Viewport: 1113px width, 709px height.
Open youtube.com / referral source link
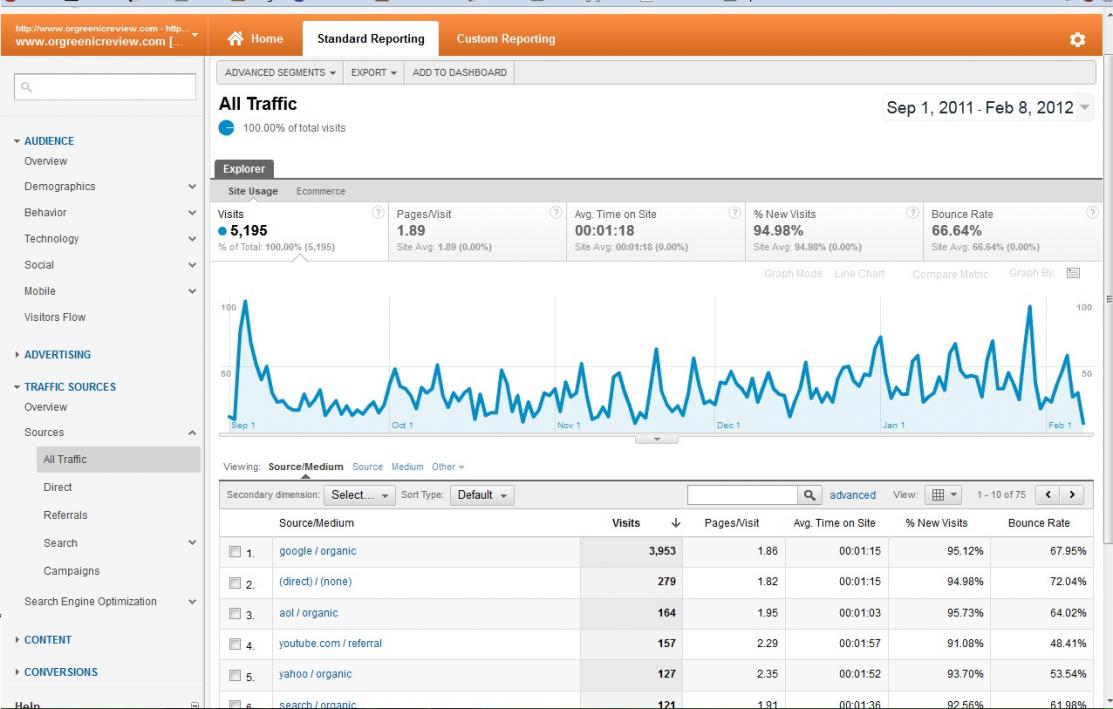tap(330, 643)
